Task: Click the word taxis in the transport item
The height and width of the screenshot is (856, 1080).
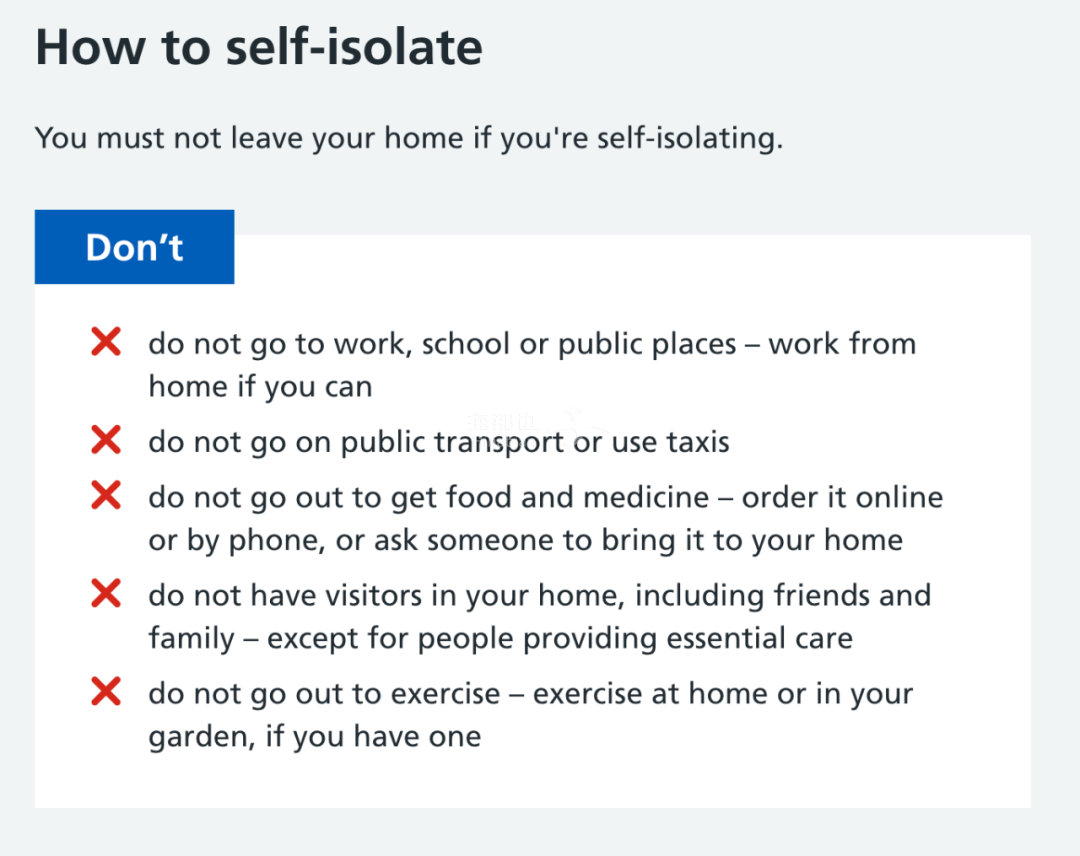Action: (x=698, y=442)
